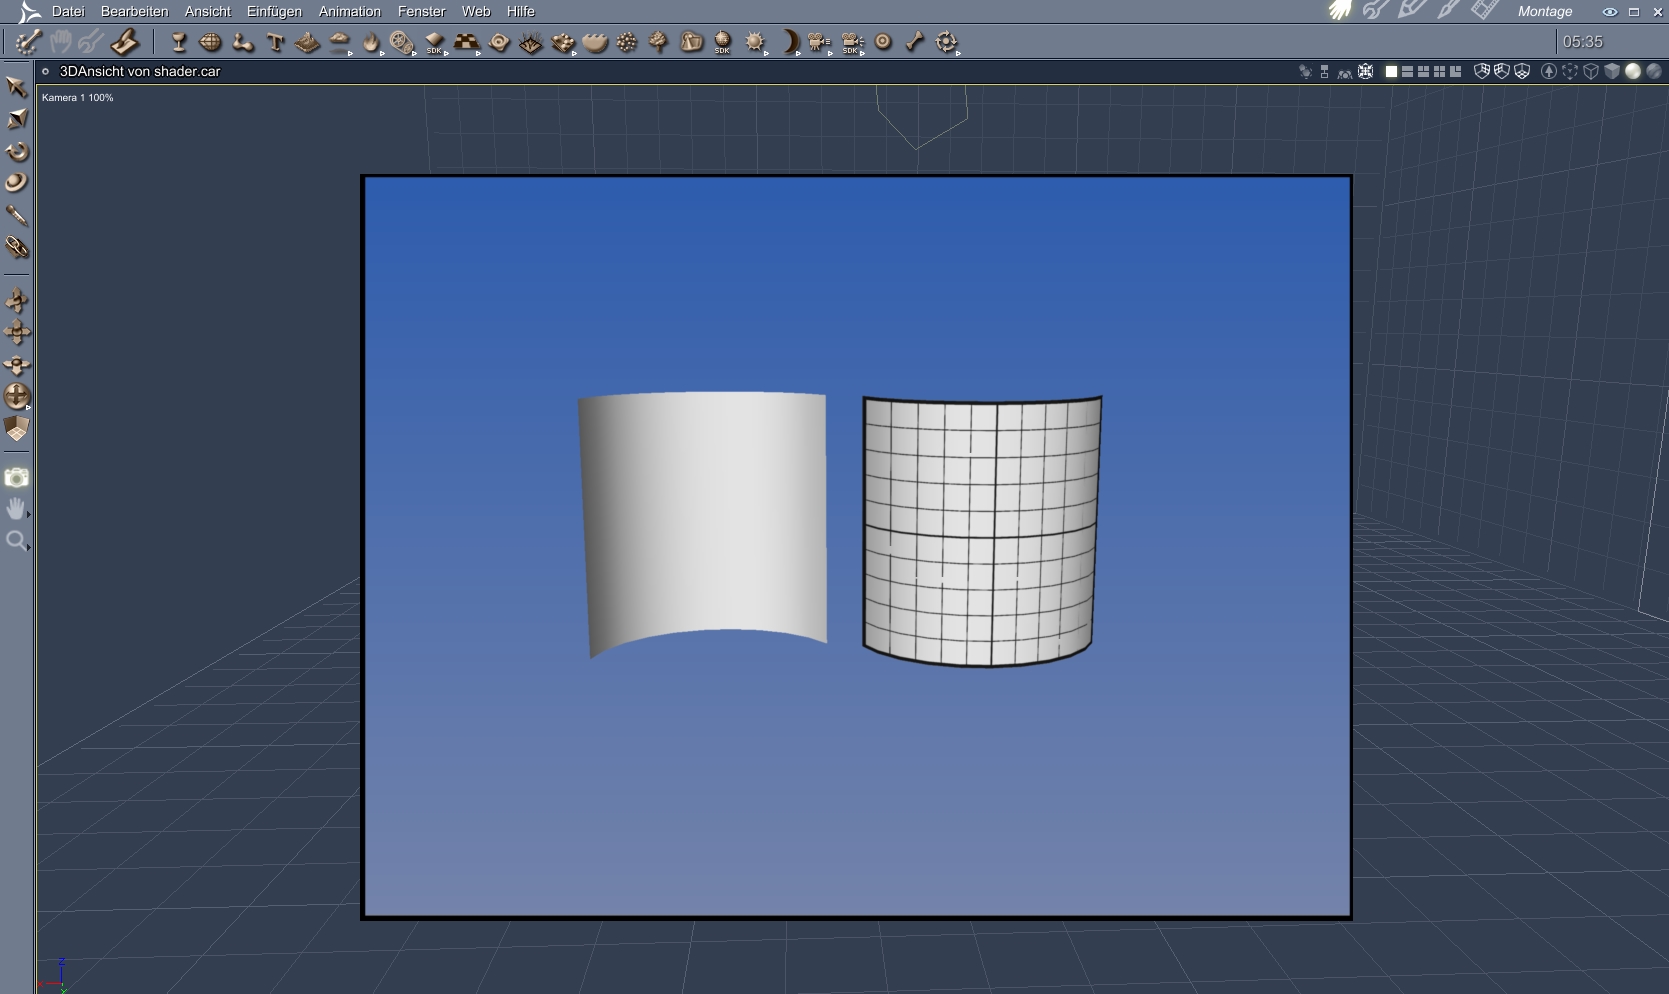Open the render room film icon
This screenshot has width=1669, height=994.
(x=1484, y=11)
